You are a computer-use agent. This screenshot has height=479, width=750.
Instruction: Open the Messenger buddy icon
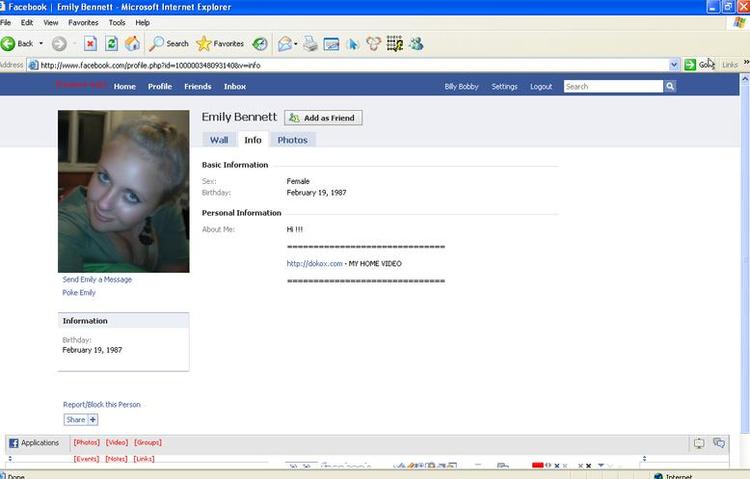tap(416, 44)
